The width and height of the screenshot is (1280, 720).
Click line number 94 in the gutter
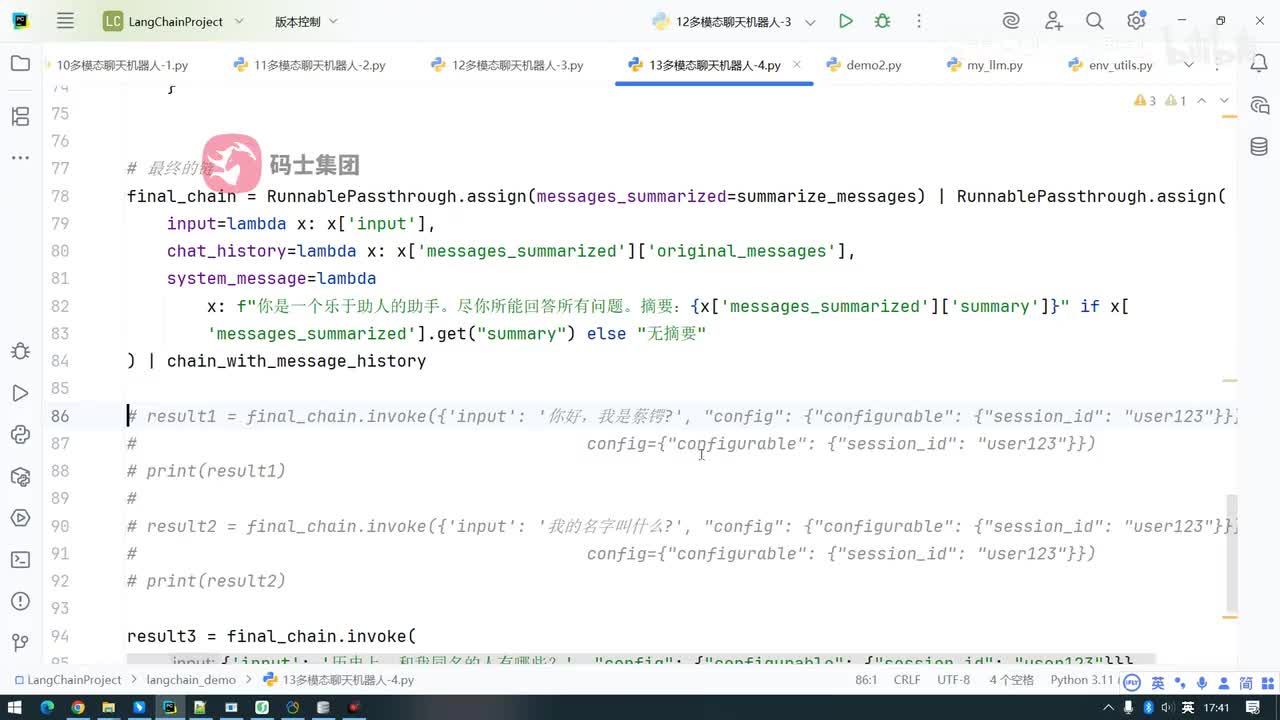[x=59, y=636]
